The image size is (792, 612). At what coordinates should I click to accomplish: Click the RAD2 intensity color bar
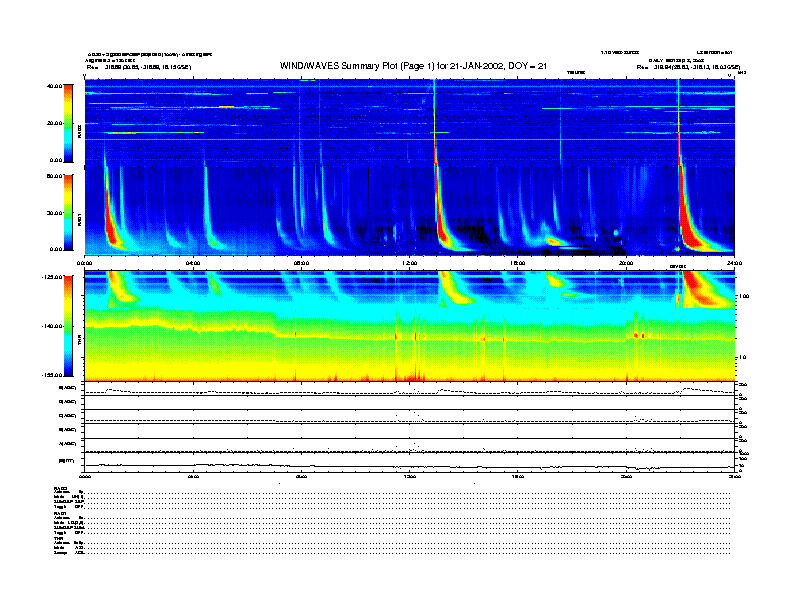(68, 123)
